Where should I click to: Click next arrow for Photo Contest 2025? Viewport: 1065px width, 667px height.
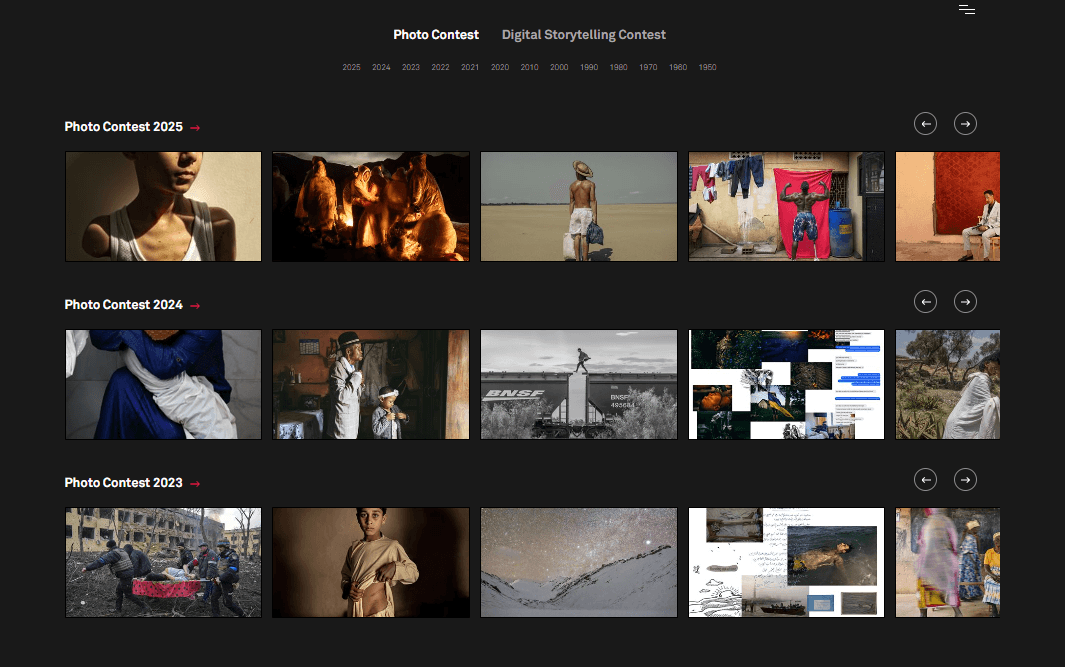pos(965,123)
